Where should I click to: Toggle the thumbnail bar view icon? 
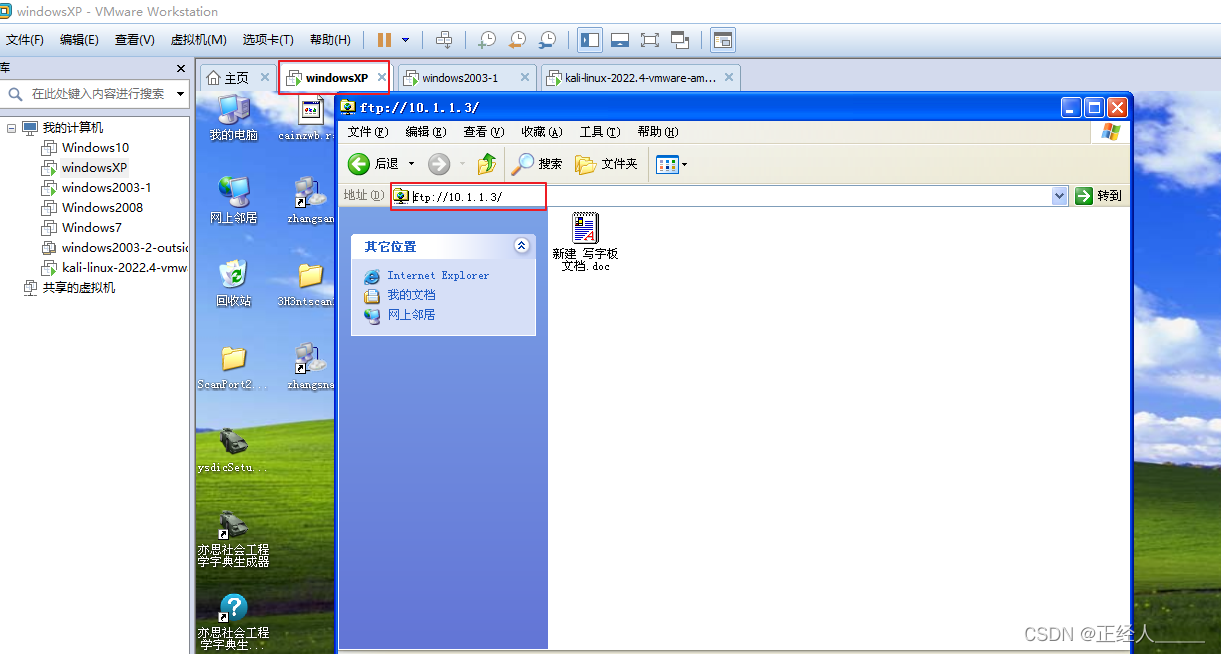[620, 40]
